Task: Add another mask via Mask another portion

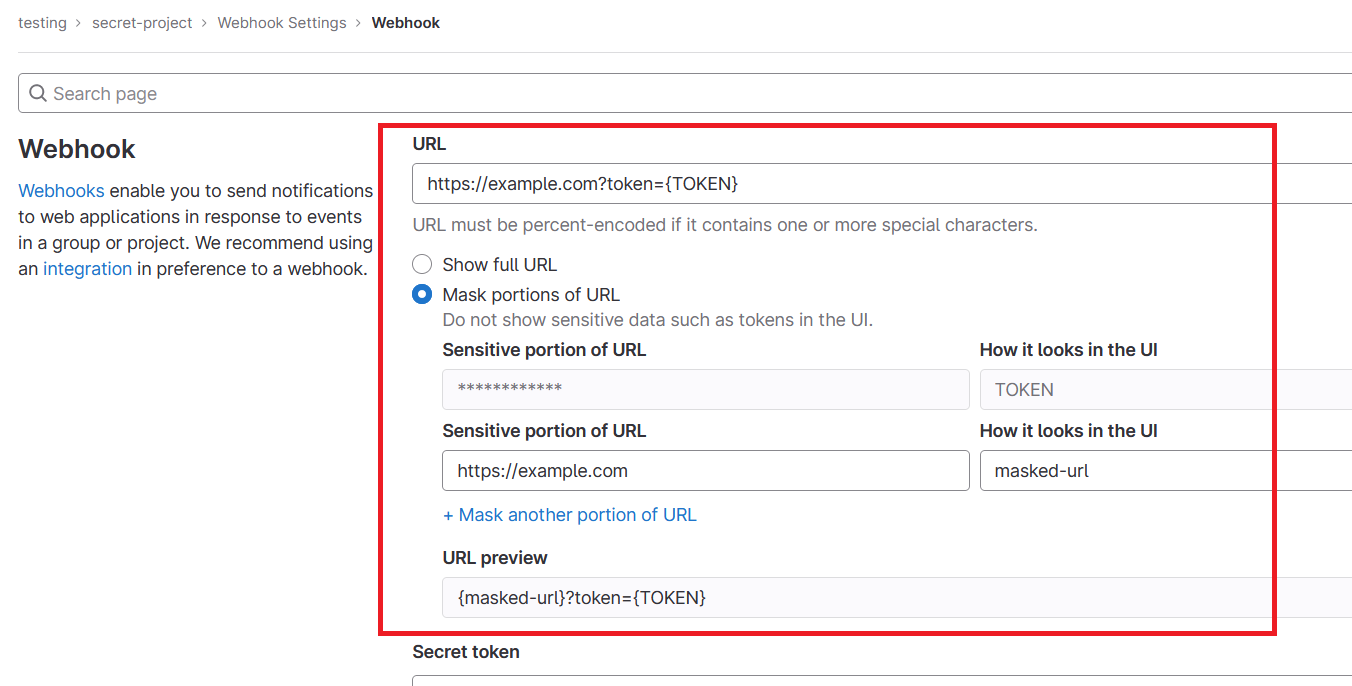Action: (x=569, y=515)
